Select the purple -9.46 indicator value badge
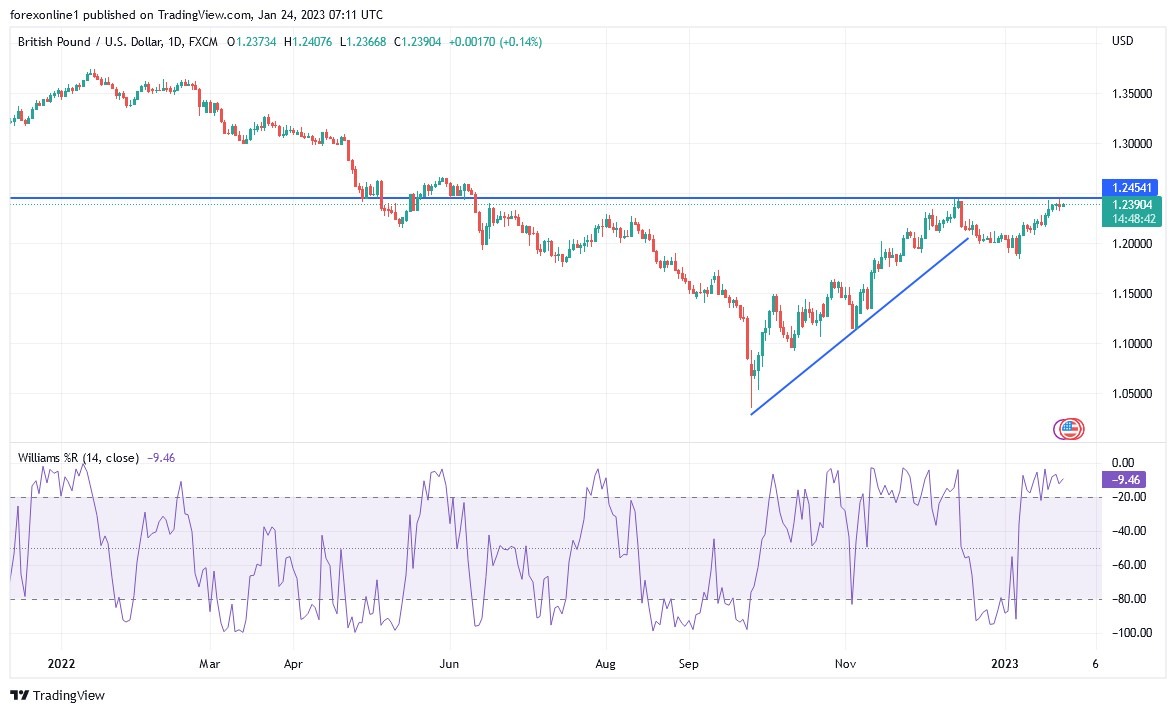1176x713 pixels. coord(1124,480)
